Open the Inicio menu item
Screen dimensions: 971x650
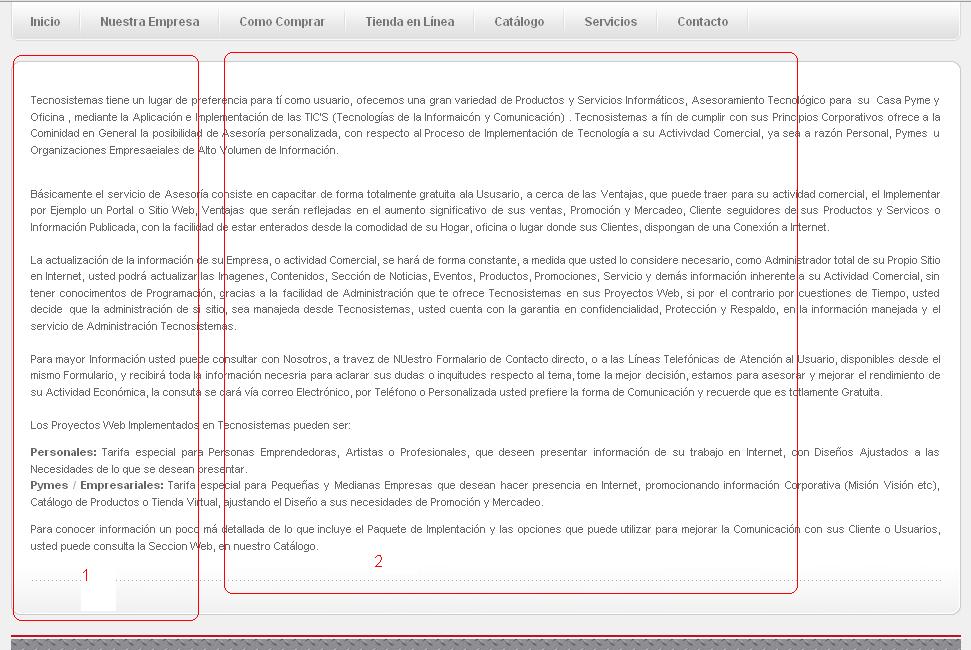pos(45,22)
